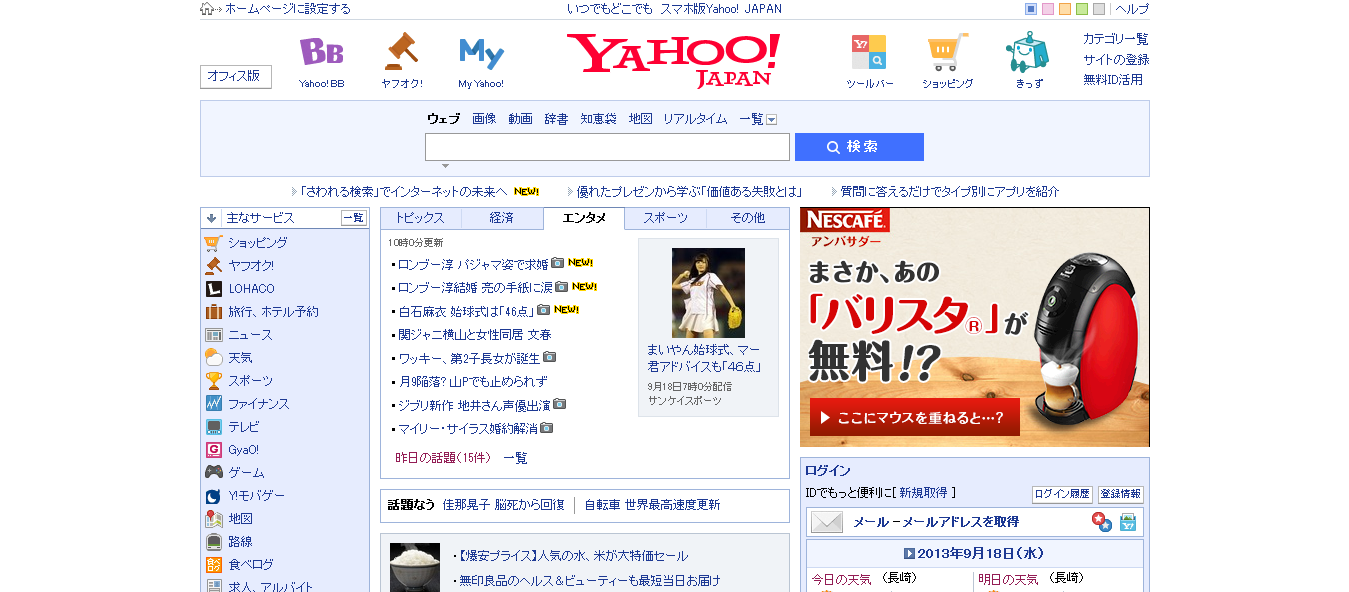Click the Yahoo! JAPAN logo
Image resolution: width=1349 pixels, height=592 pixels.
point(674,60)
